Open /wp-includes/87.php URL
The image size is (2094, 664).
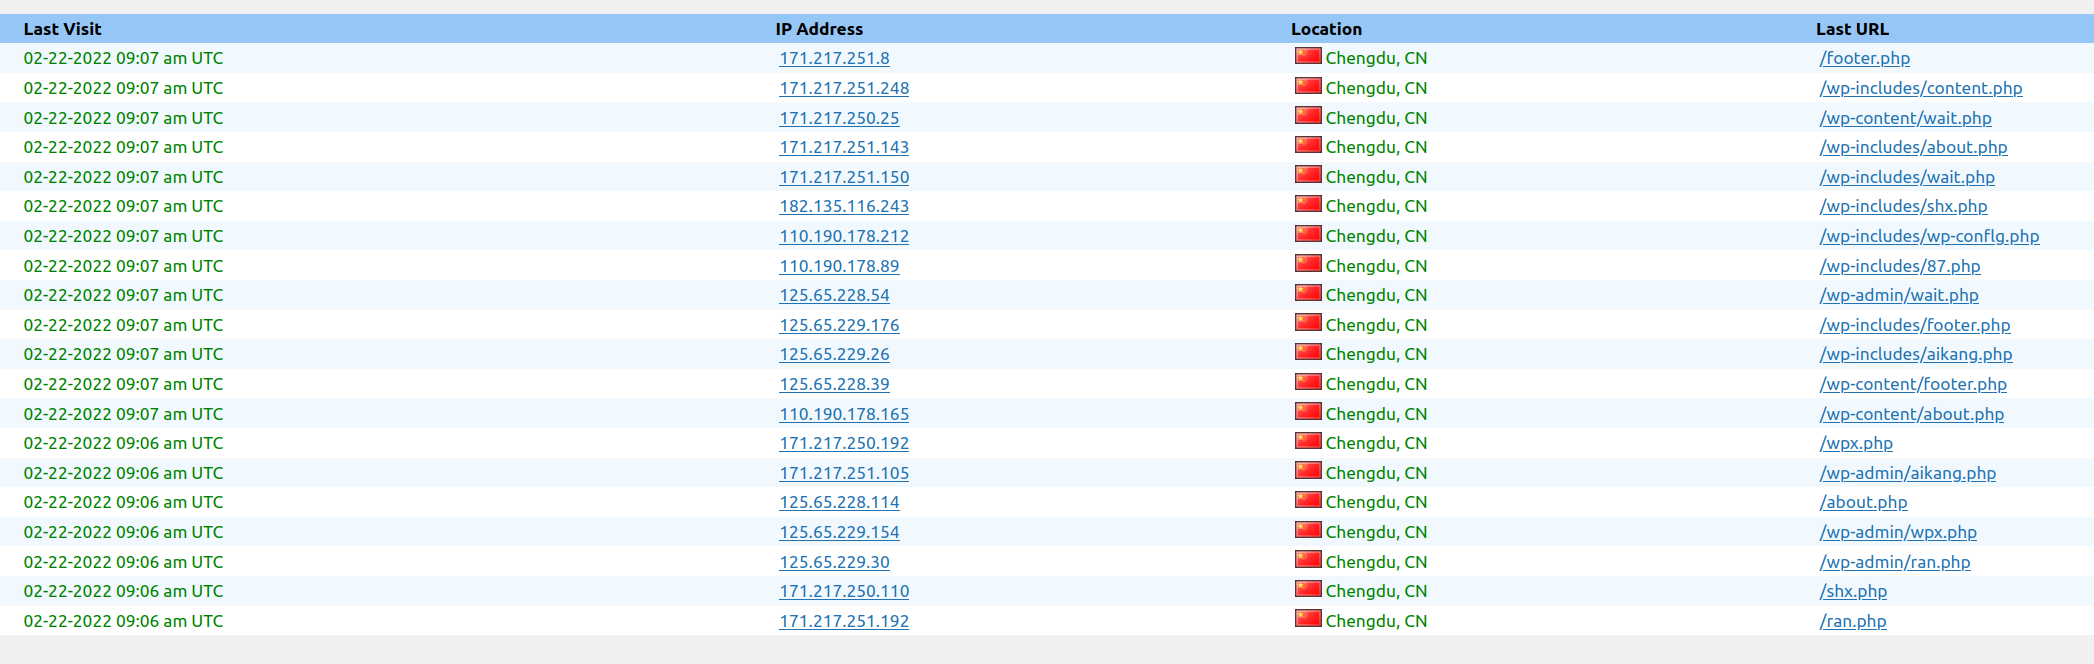1900,266
